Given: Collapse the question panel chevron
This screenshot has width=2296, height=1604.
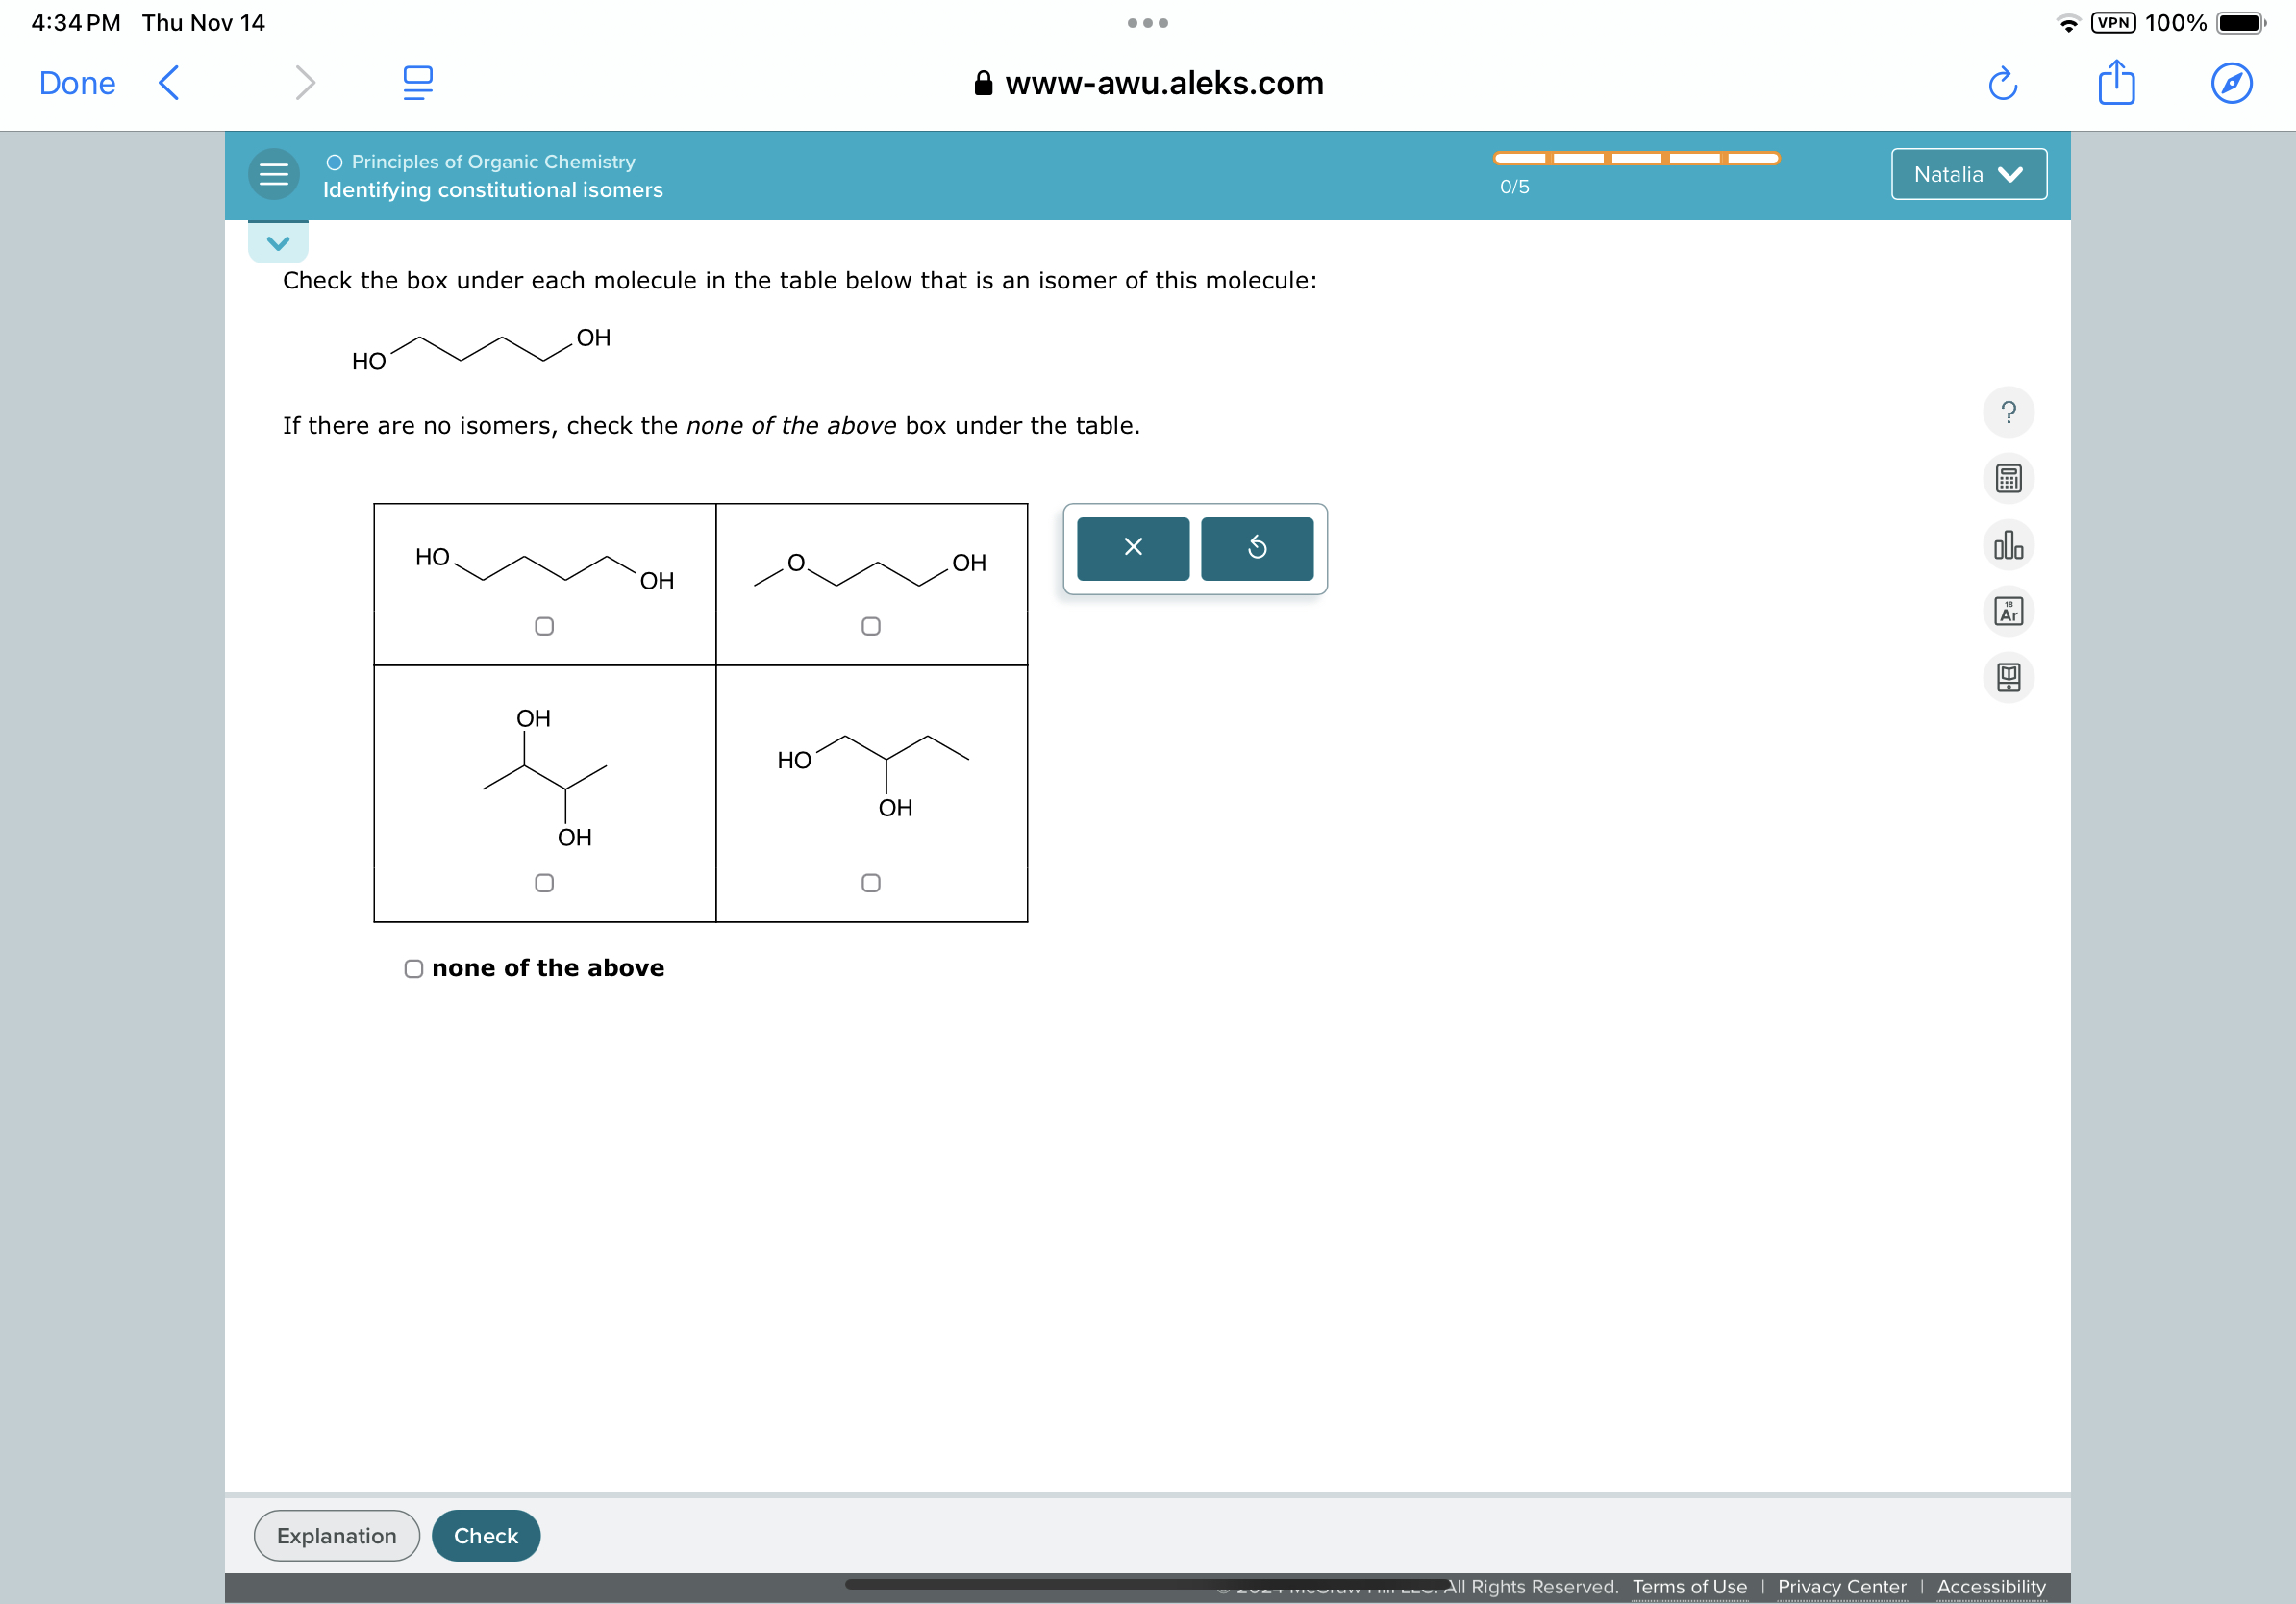Looking at the screenshot, I should 277,240.
